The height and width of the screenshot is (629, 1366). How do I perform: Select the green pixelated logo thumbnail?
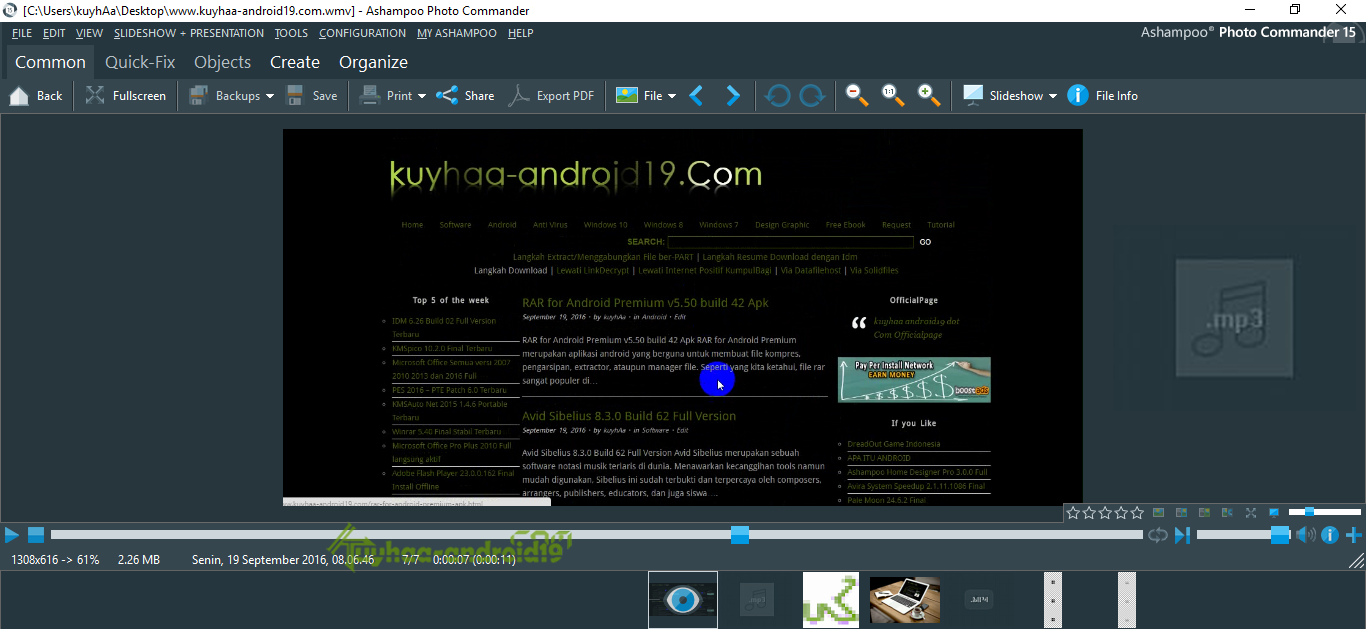coord(831,600)
